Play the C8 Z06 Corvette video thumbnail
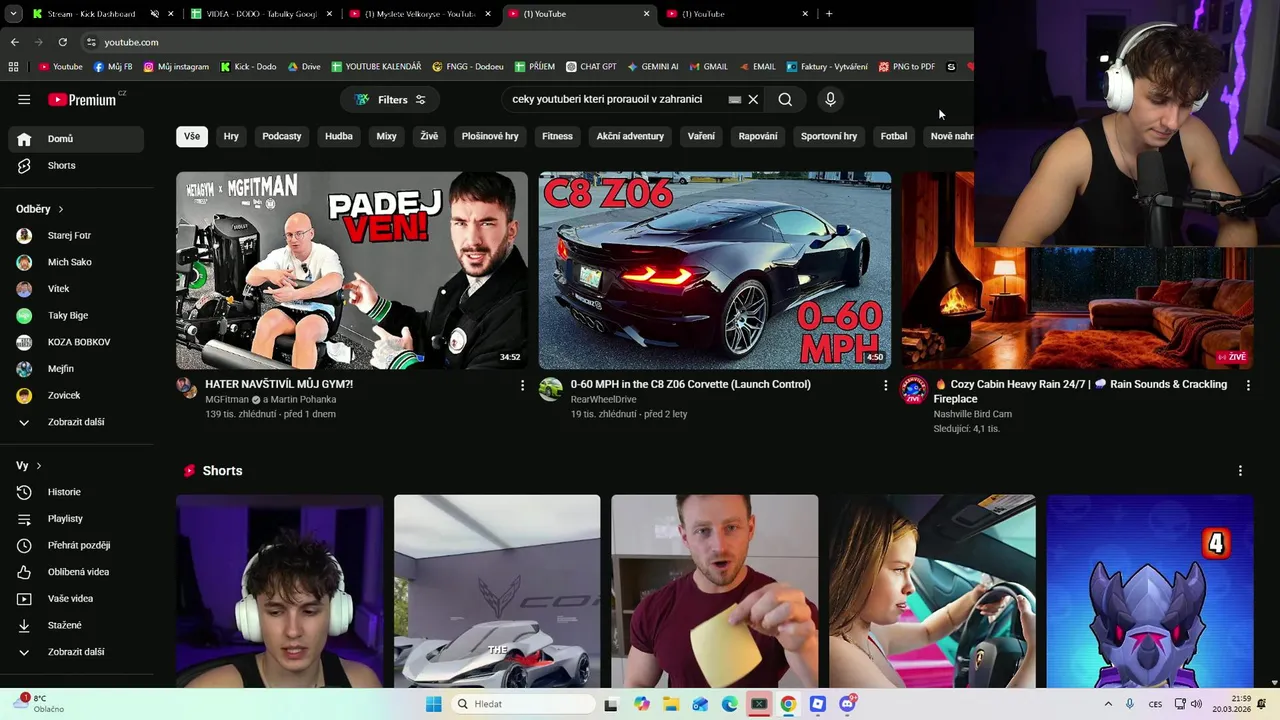Viewport: 1280px width, 720px height. [x=715, y=270]
